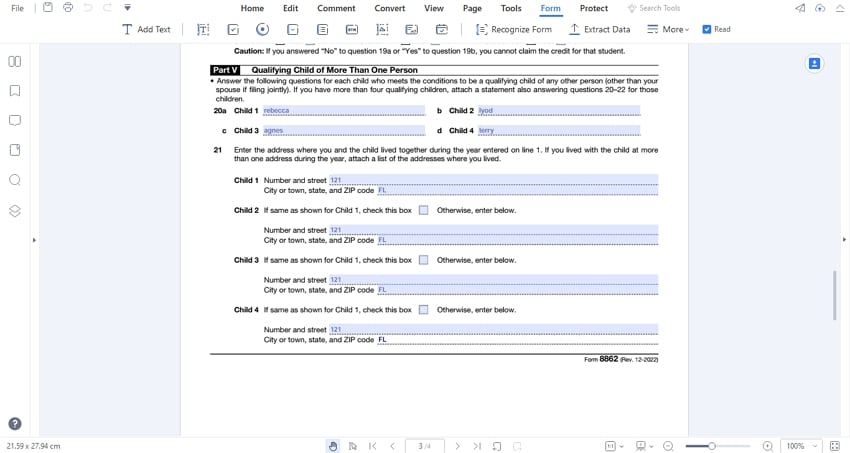Check Child 3 same address box
This screenshot has width=850, height=453.
[x=423, y=260]
